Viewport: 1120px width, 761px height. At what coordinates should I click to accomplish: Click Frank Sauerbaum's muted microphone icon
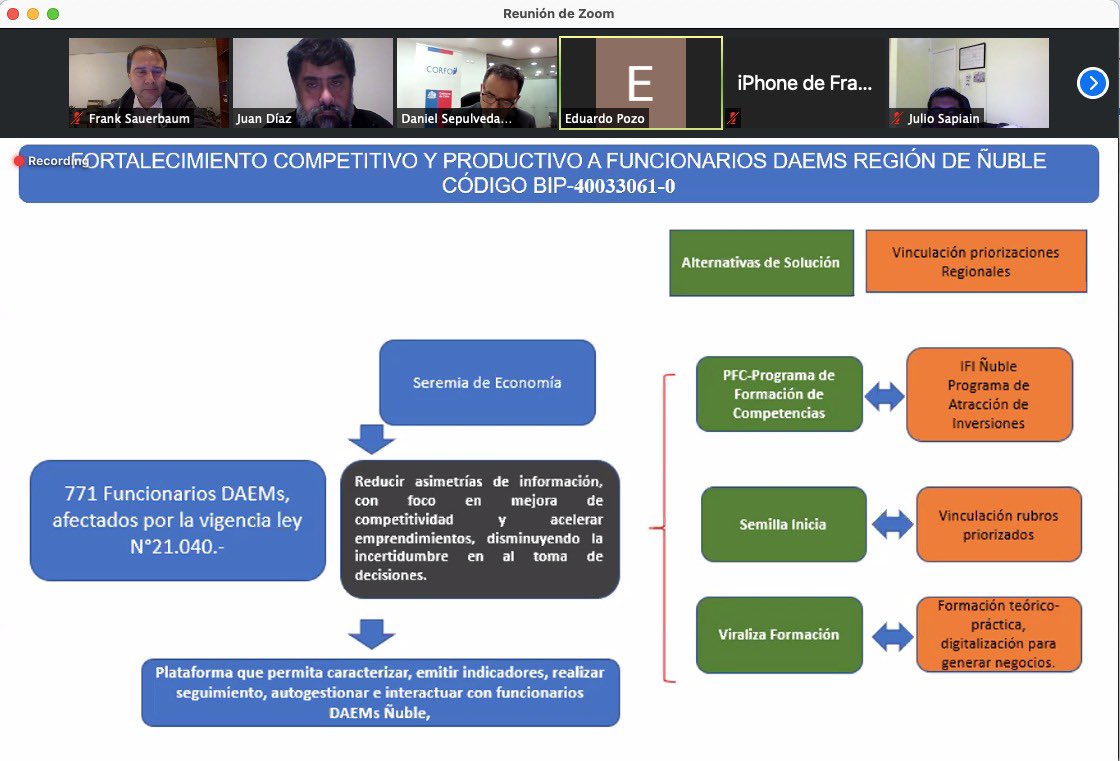77,119
